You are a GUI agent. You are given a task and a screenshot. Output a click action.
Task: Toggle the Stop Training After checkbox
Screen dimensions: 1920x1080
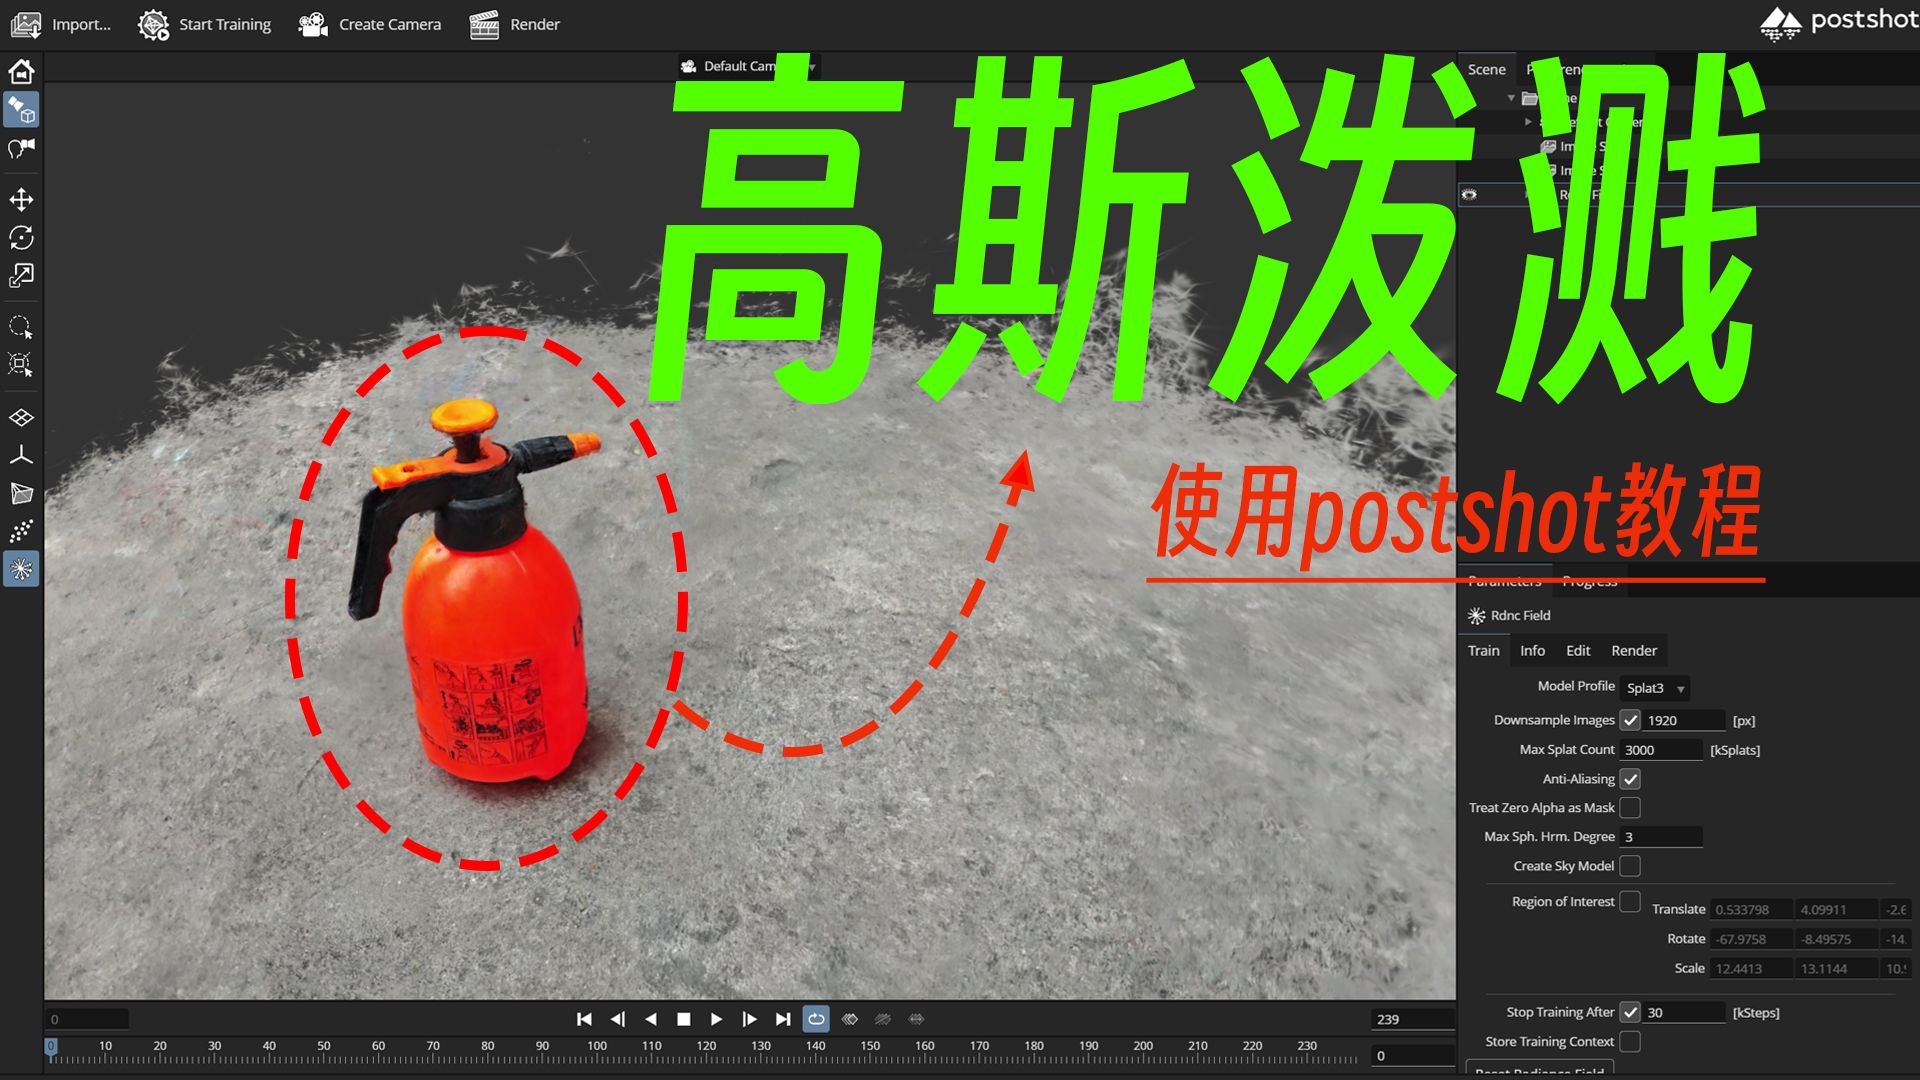pyautogui.click(x=1630, y=1012)
